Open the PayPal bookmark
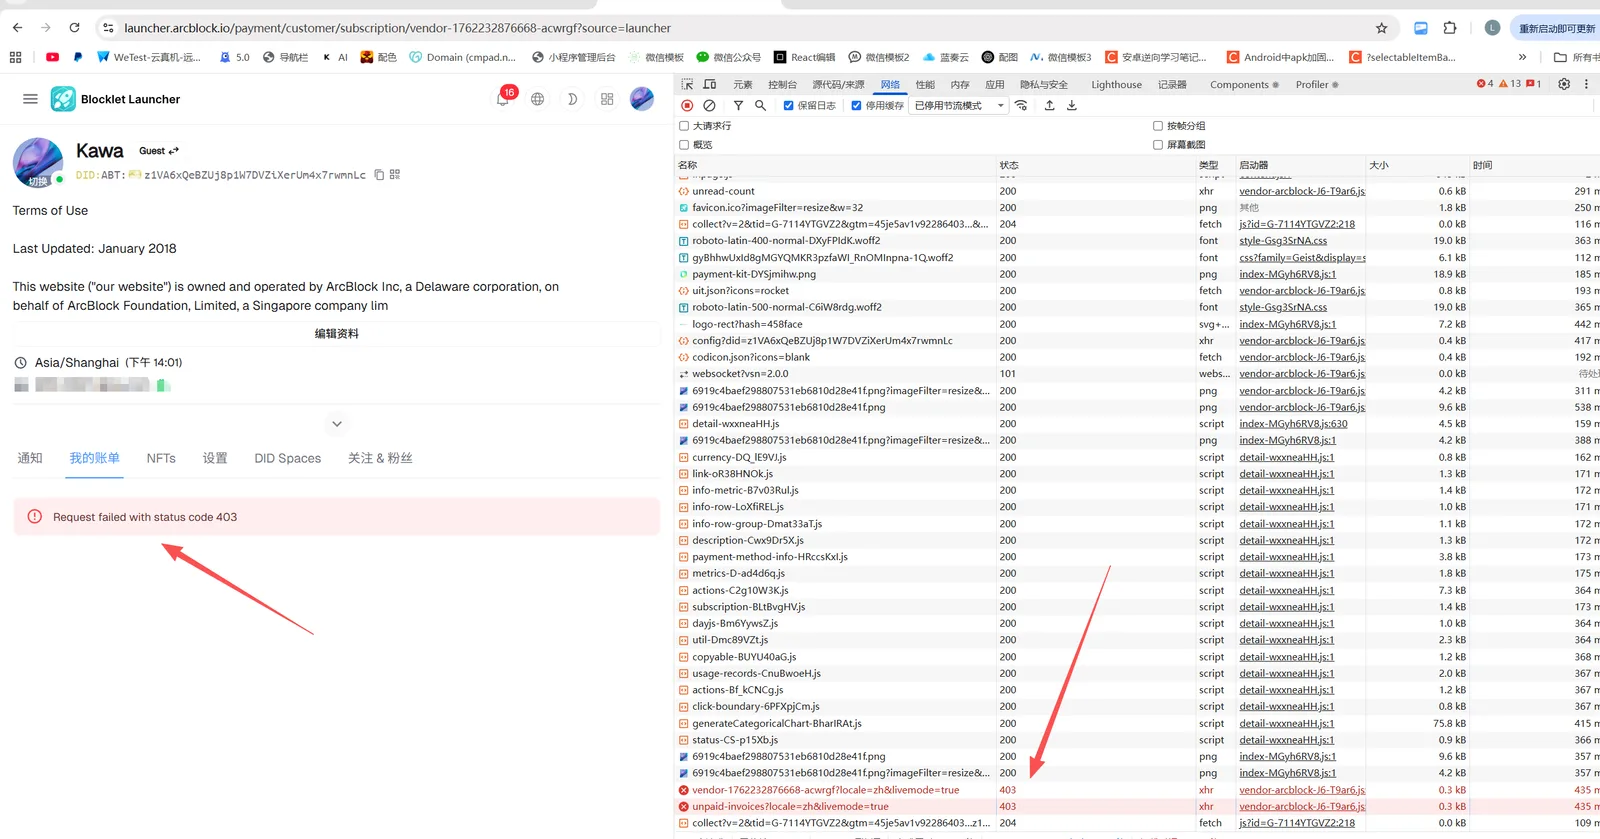Image resolution: width=1600 pixels, height=839 pixels. [78, 57]
